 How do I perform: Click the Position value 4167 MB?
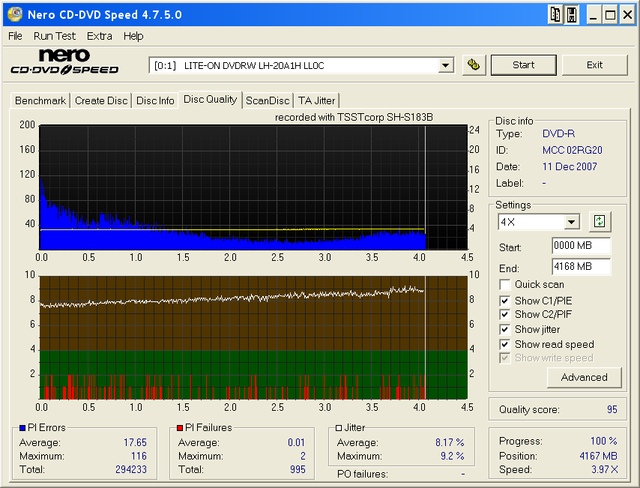[x=598, y=456]
